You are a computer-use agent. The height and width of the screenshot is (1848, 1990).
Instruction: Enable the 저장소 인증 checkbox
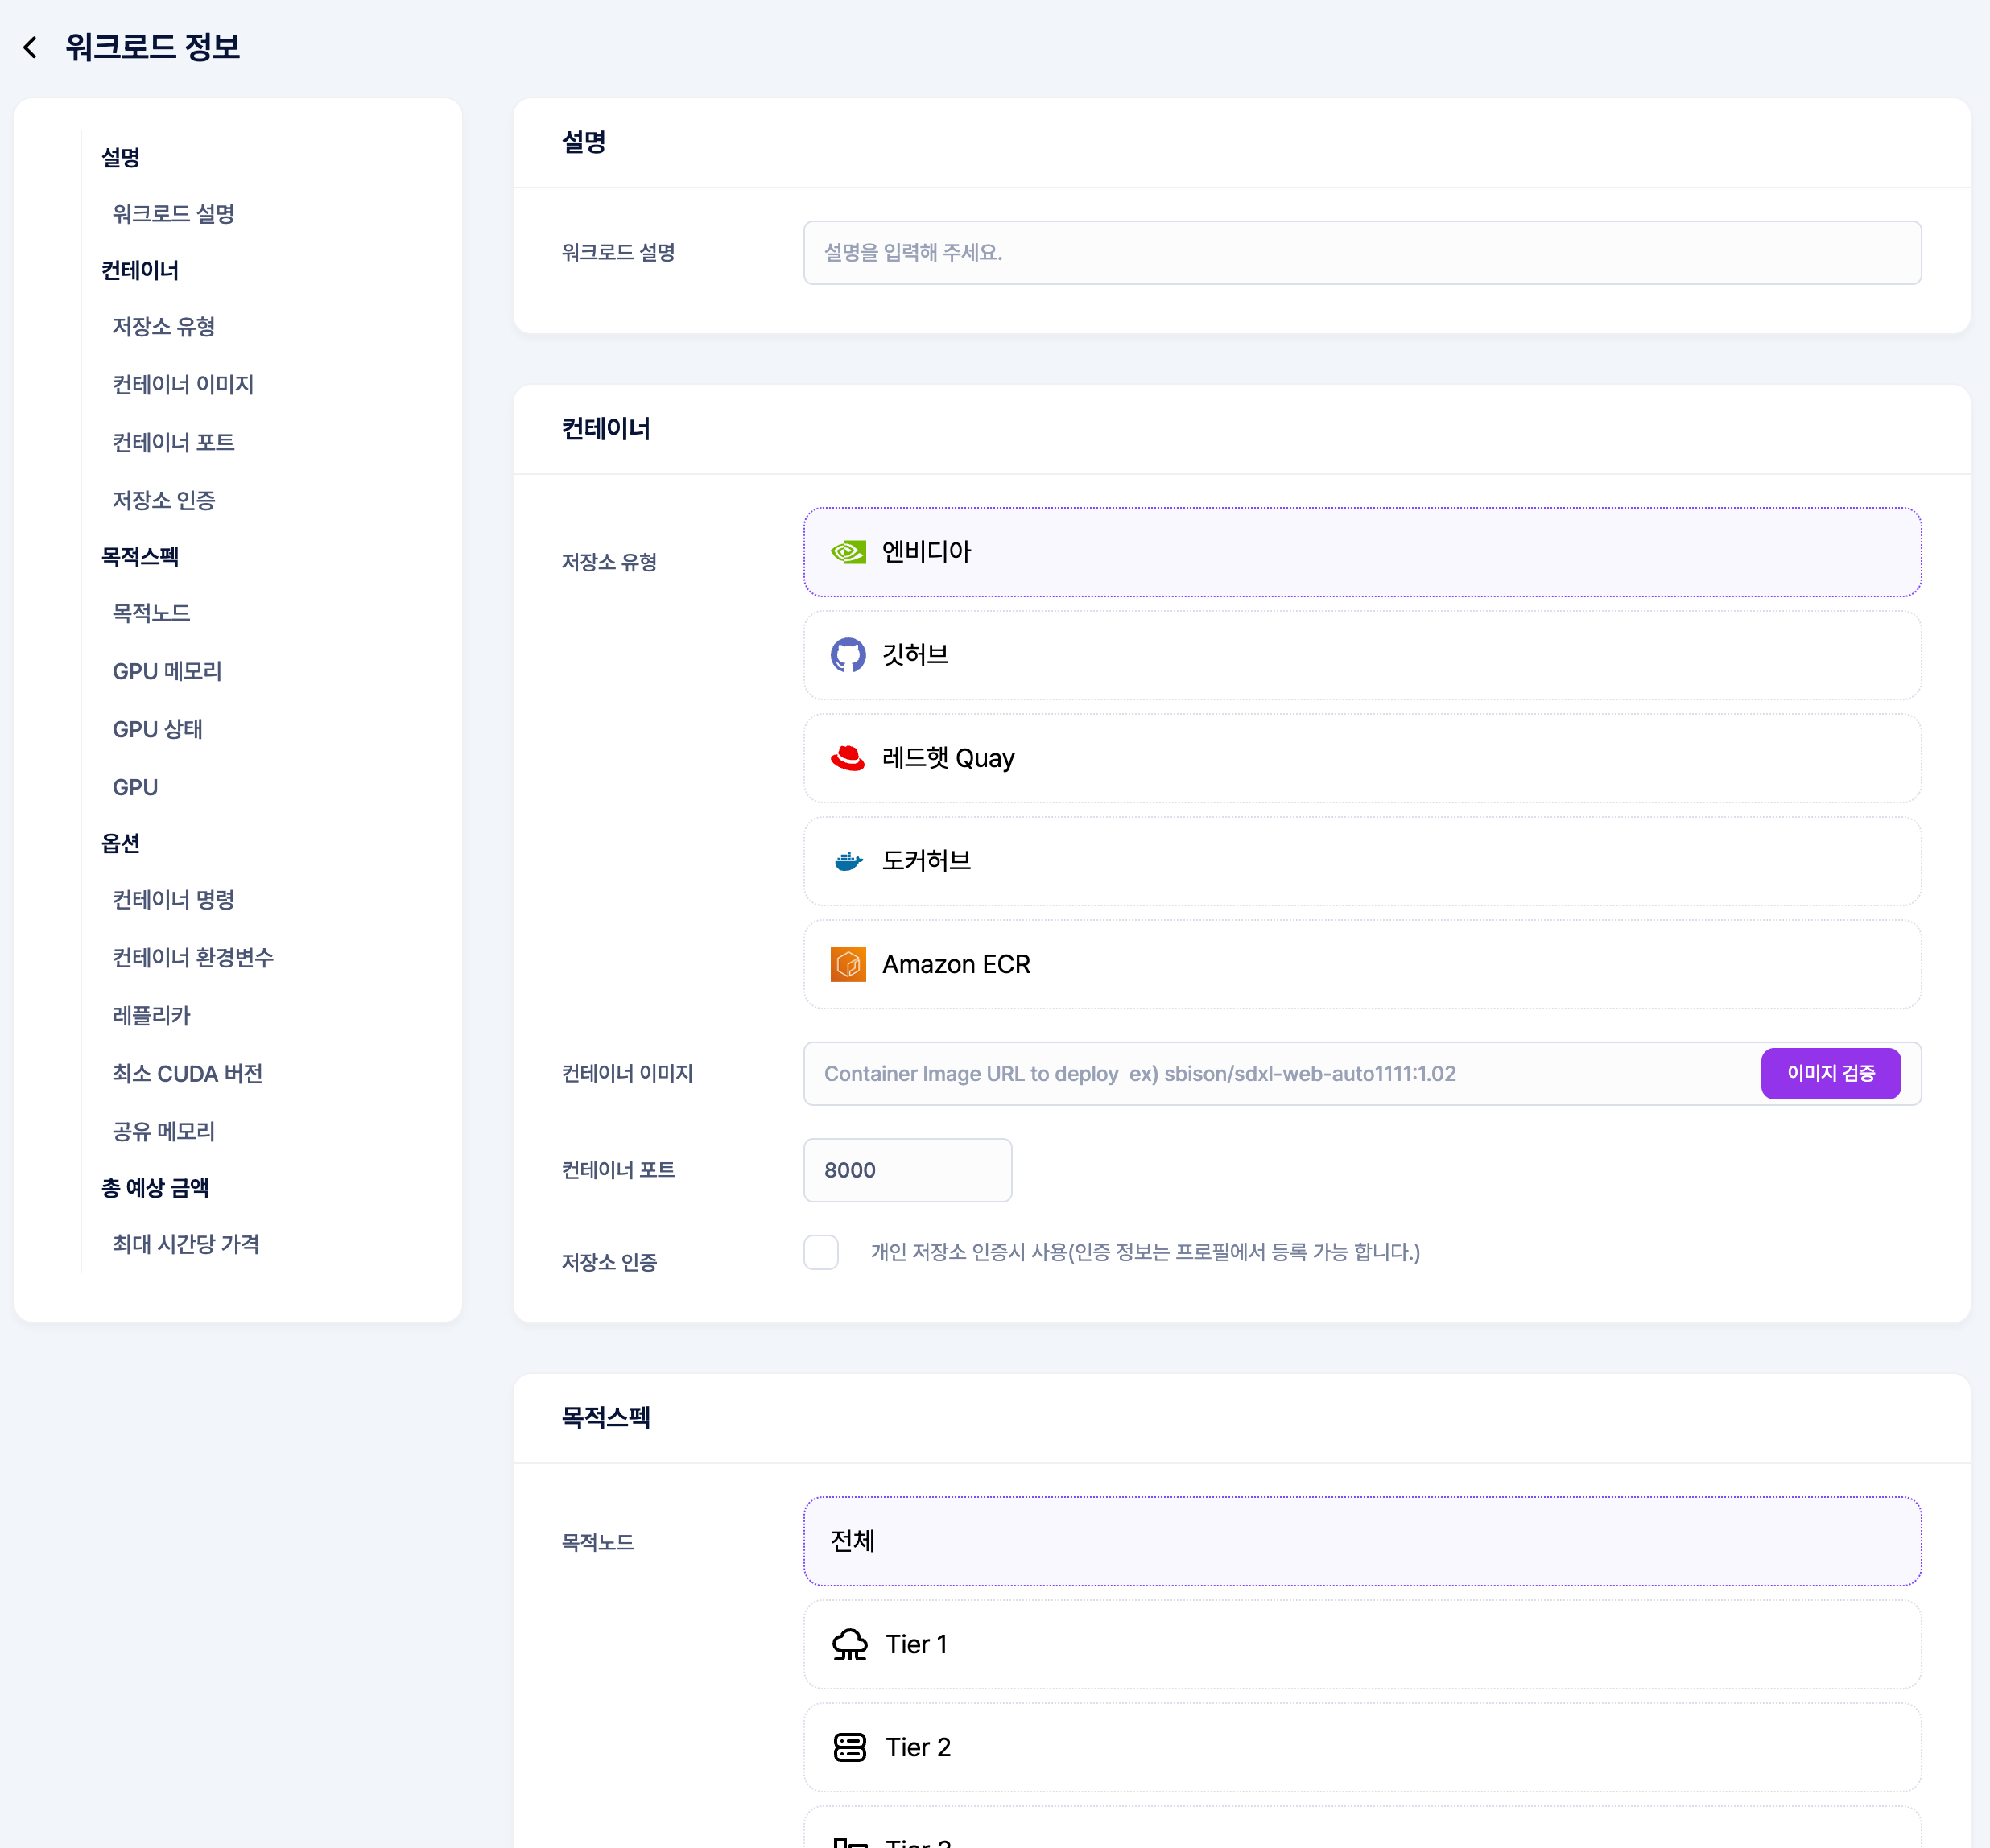(x=821, y=1252)
